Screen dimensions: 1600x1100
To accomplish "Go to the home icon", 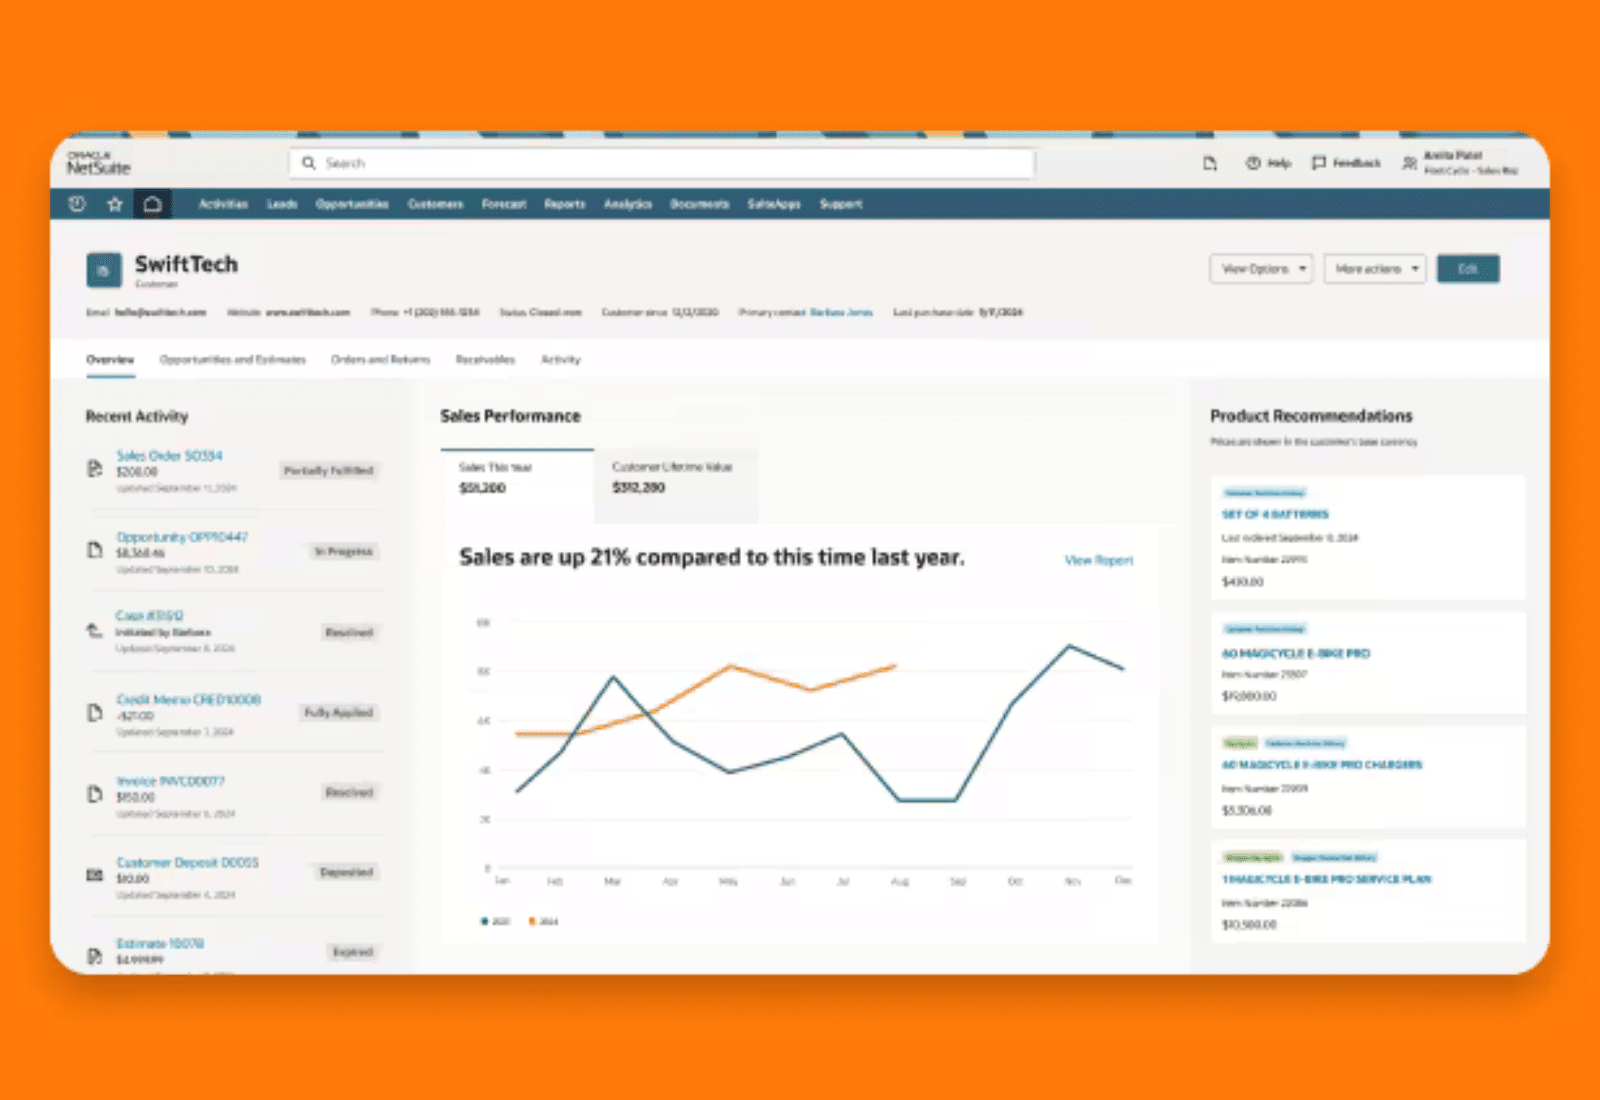I will click(x=153, y=204).
